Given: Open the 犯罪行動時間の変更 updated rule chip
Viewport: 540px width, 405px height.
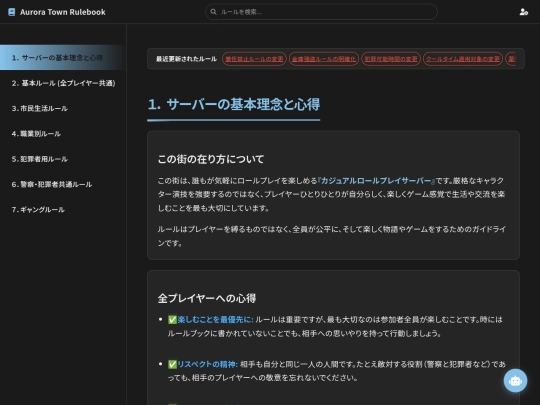Looking at the screenshot, I should (x=391, y=59).
